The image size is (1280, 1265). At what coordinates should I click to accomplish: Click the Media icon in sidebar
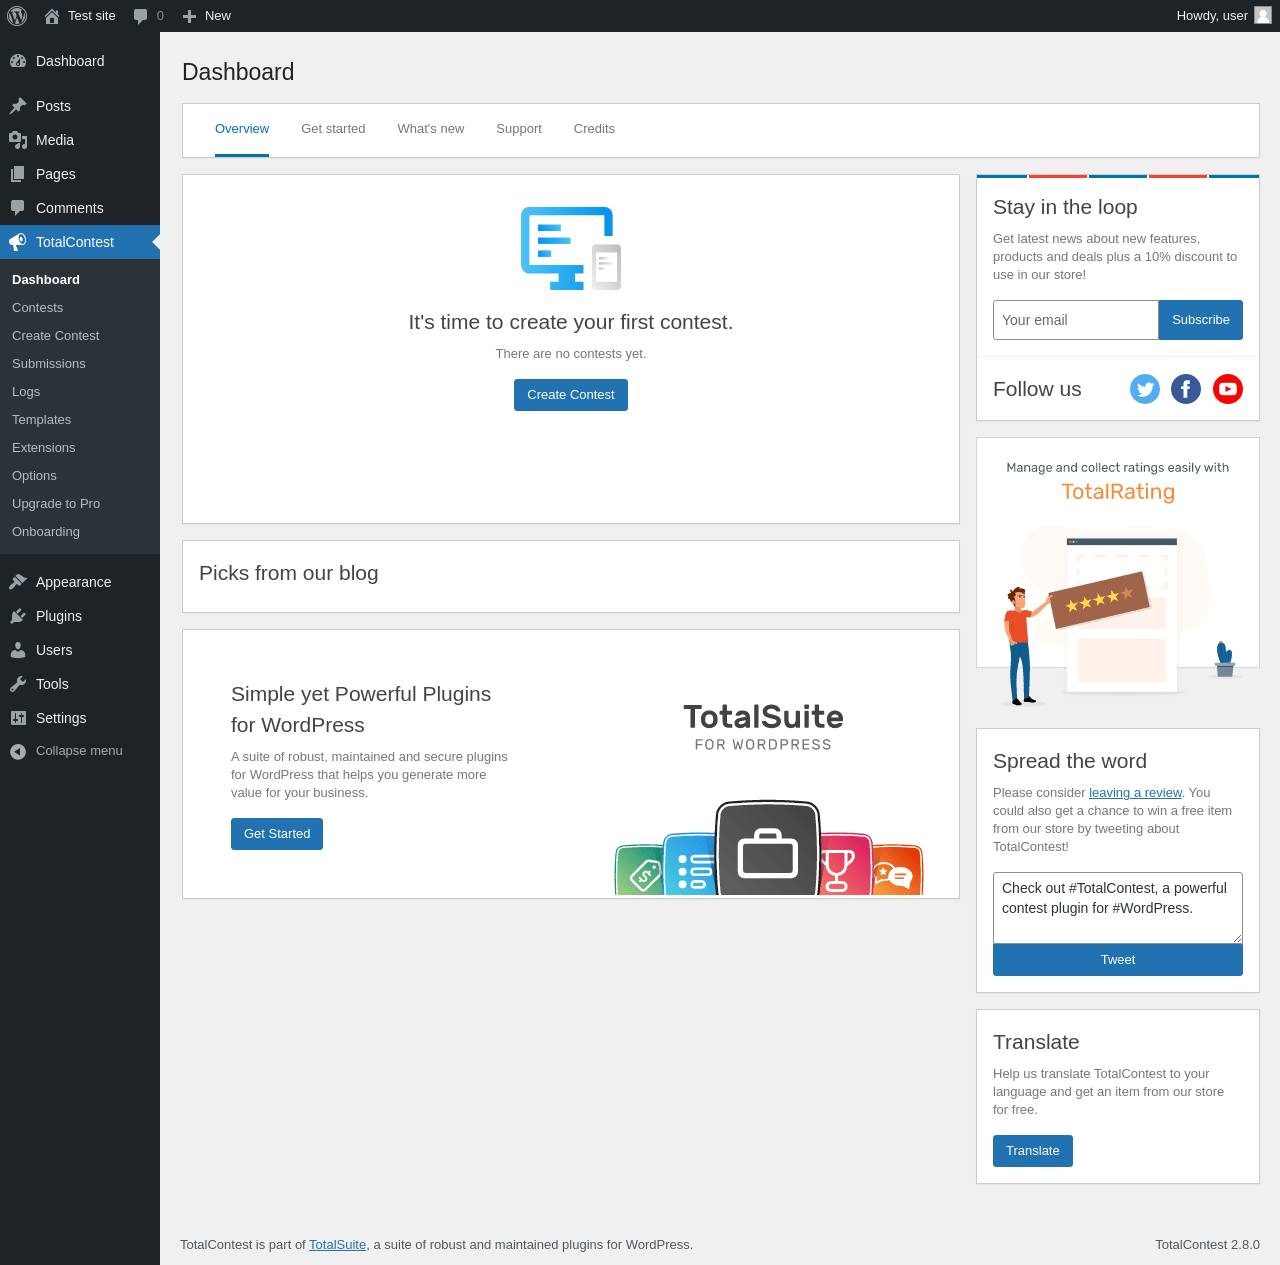click(x=18, y=140)
